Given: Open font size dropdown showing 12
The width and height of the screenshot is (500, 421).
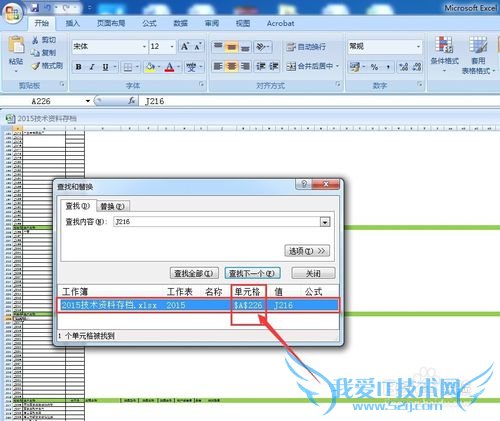Looking at the screenshot, I should pos(172,46).
